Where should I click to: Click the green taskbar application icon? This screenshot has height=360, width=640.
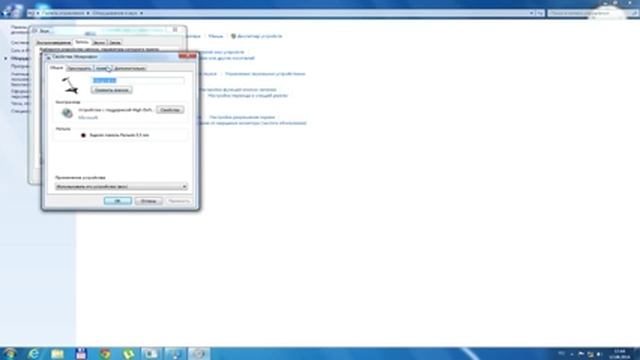tap(128, 353)
